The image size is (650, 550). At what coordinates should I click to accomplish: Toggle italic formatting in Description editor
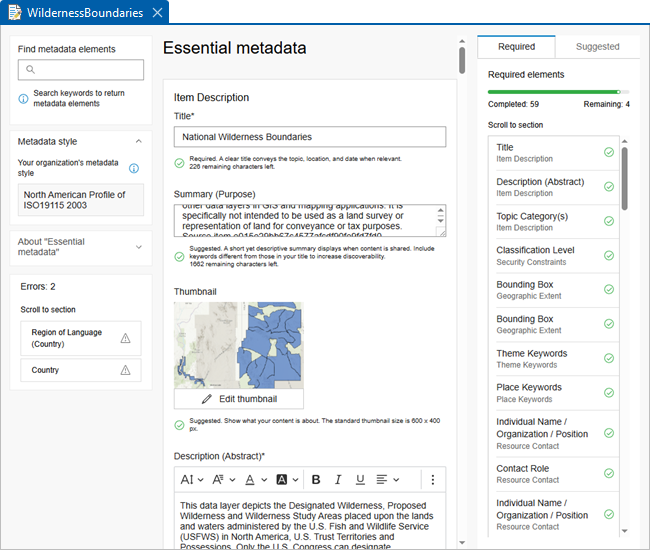coord(338,480)
